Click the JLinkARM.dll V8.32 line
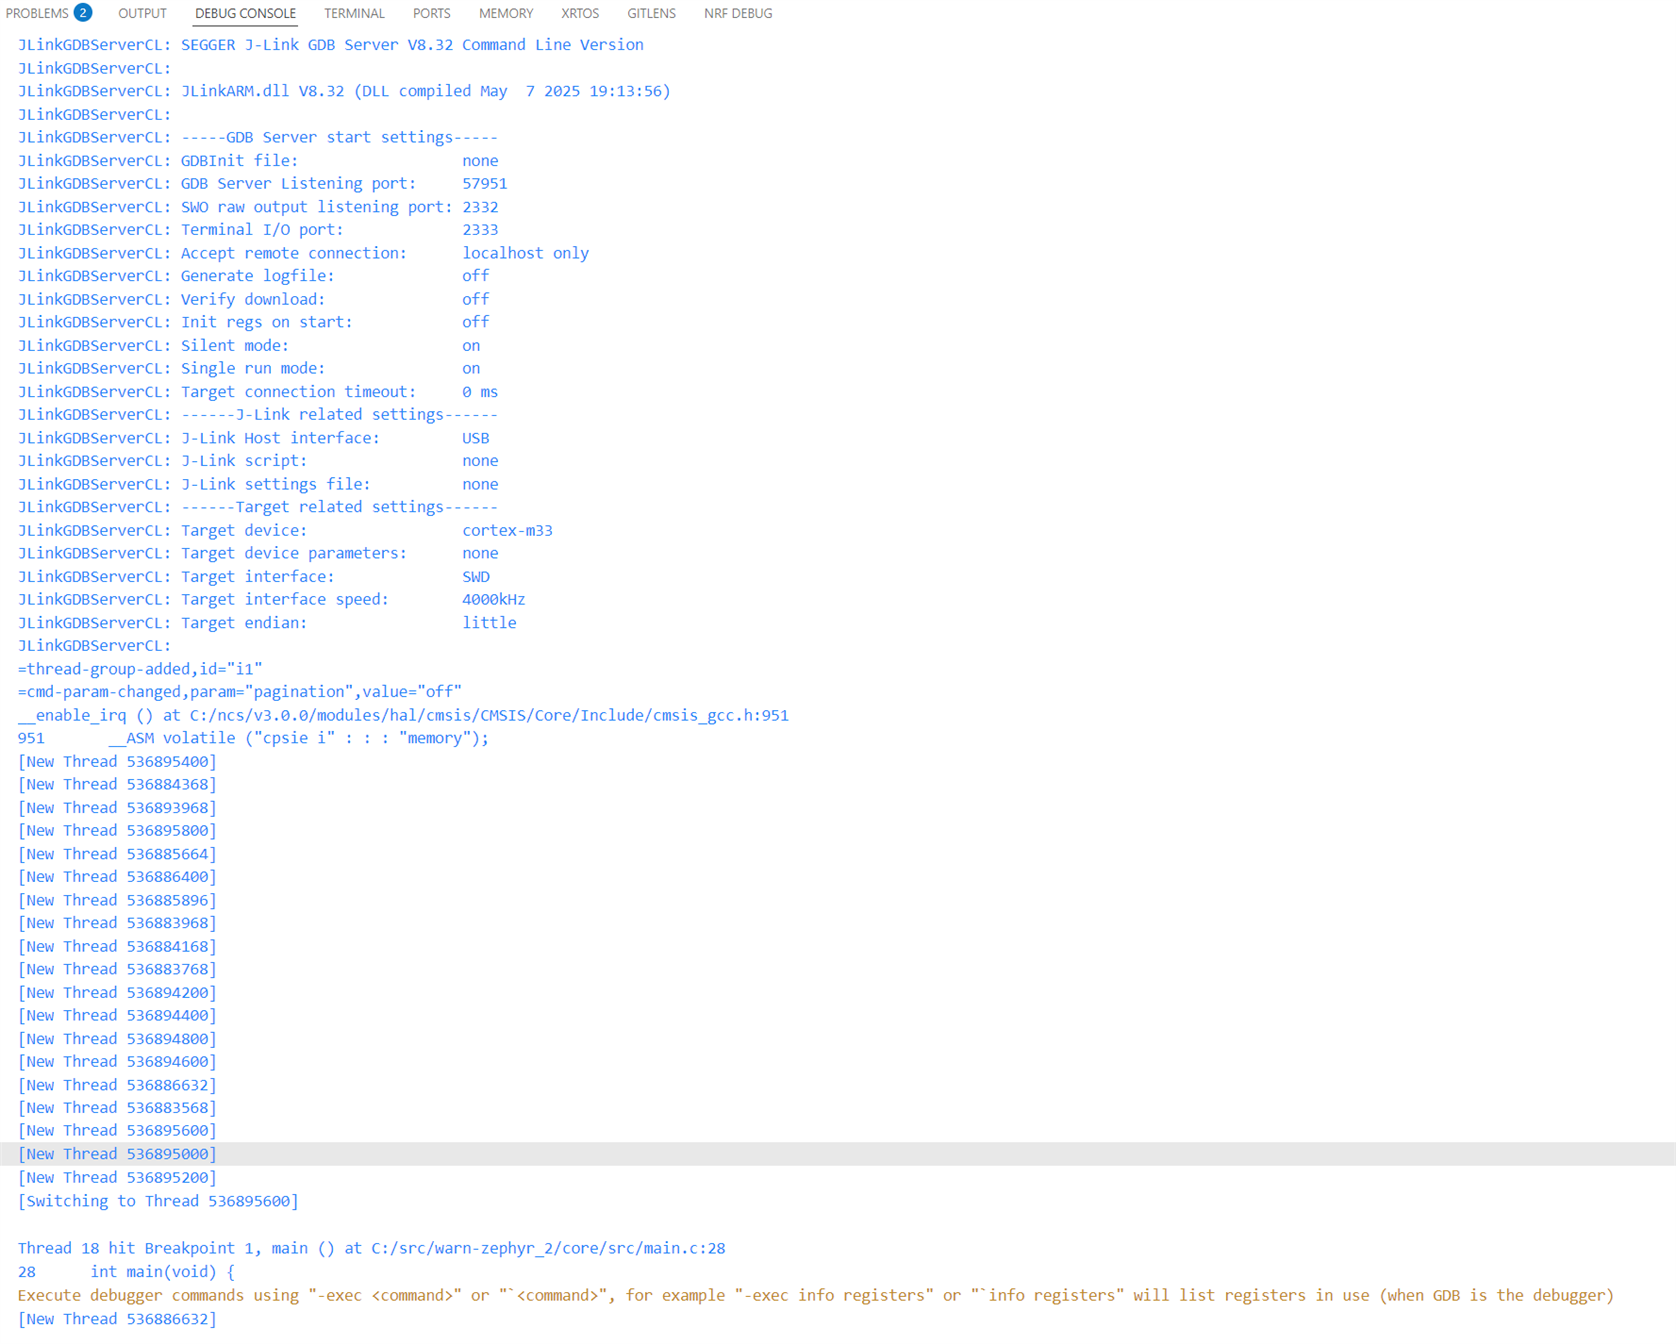The image size is (1676, 1344). pos(344,91)
